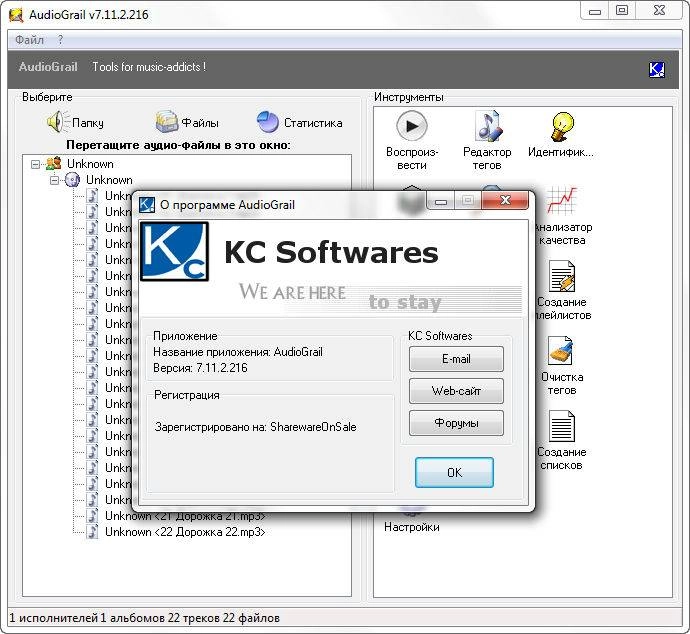Viewport: 690px width, 634px height.
Task: Collapse the Unknown artist tree node
Action: (35, 164)
